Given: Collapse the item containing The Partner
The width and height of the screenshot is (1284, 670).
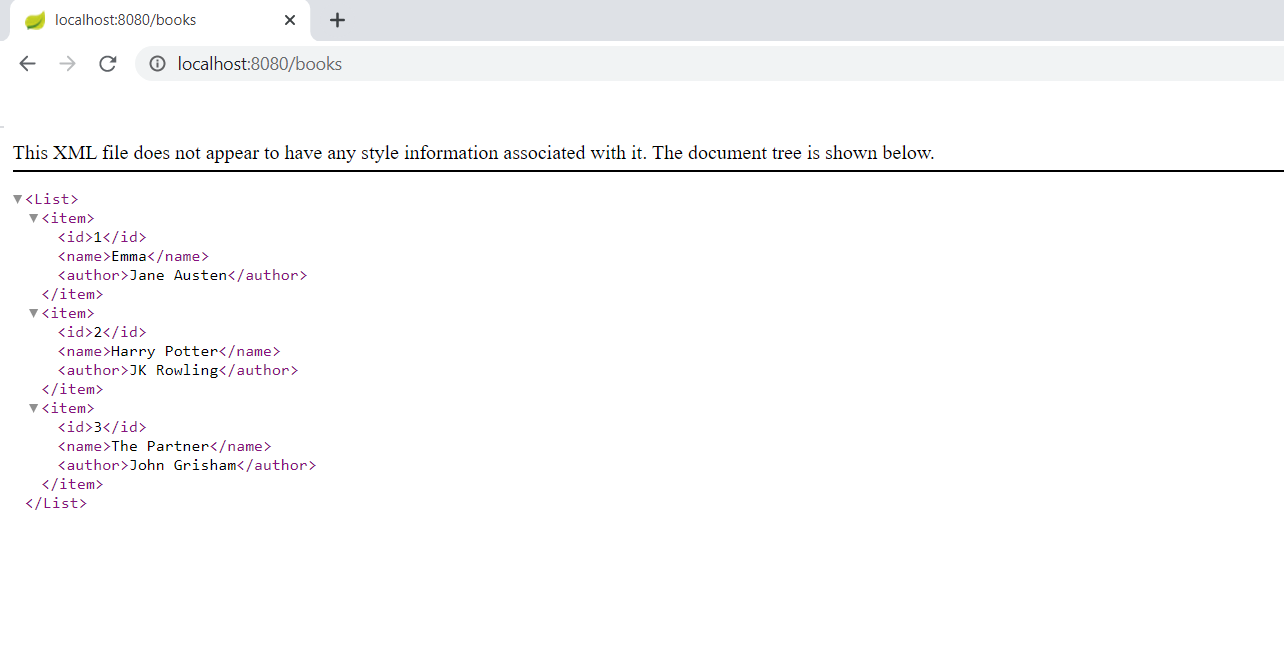Looking at the screenshot, I should click(x=33, y=408).
